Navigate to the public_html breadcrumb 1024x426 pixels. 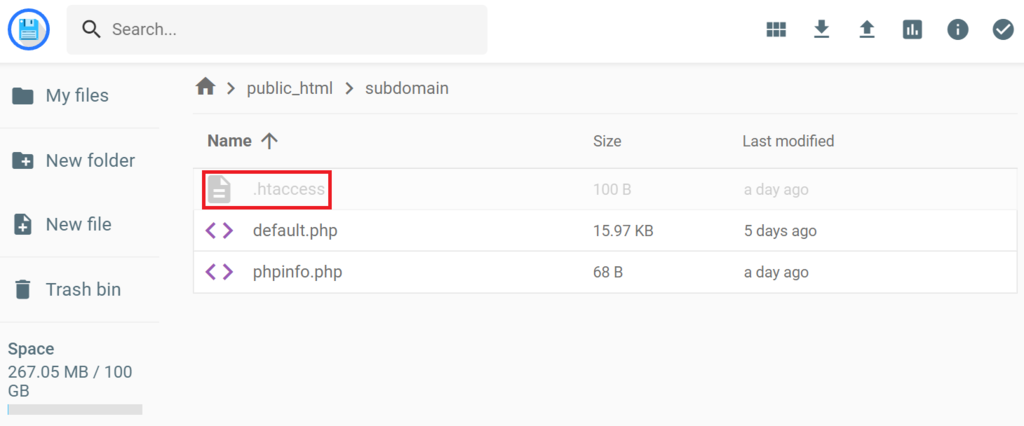click(x=289, y=88)
